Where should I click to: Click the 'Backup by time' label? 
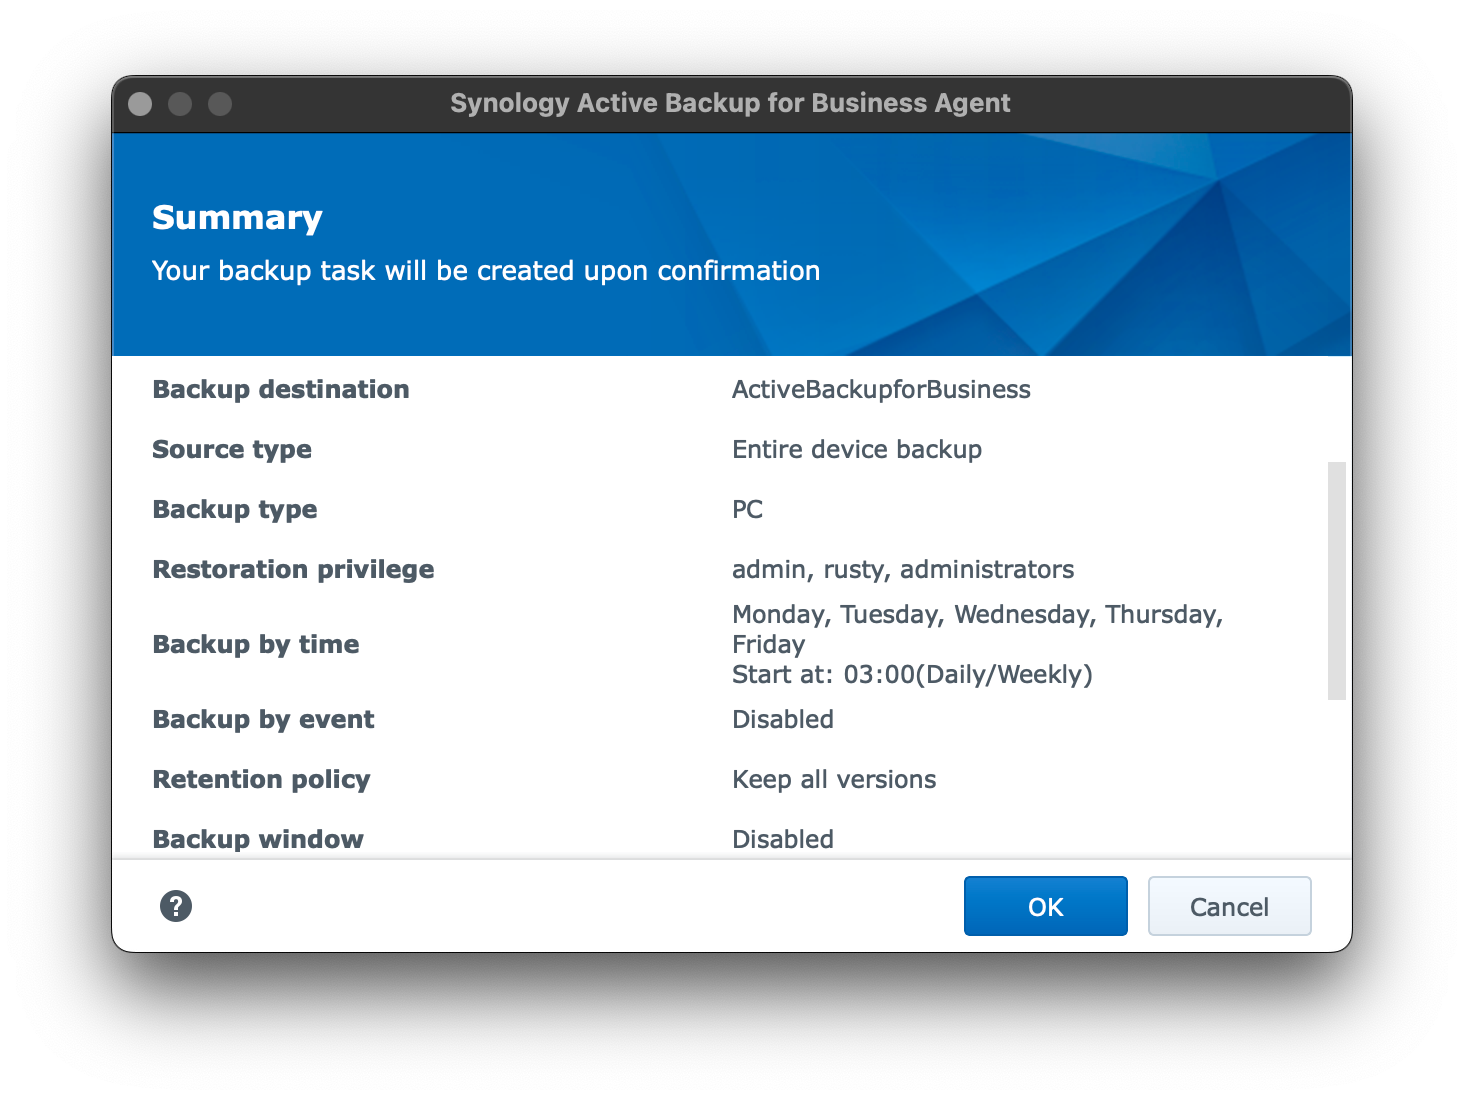coord(256,644)
